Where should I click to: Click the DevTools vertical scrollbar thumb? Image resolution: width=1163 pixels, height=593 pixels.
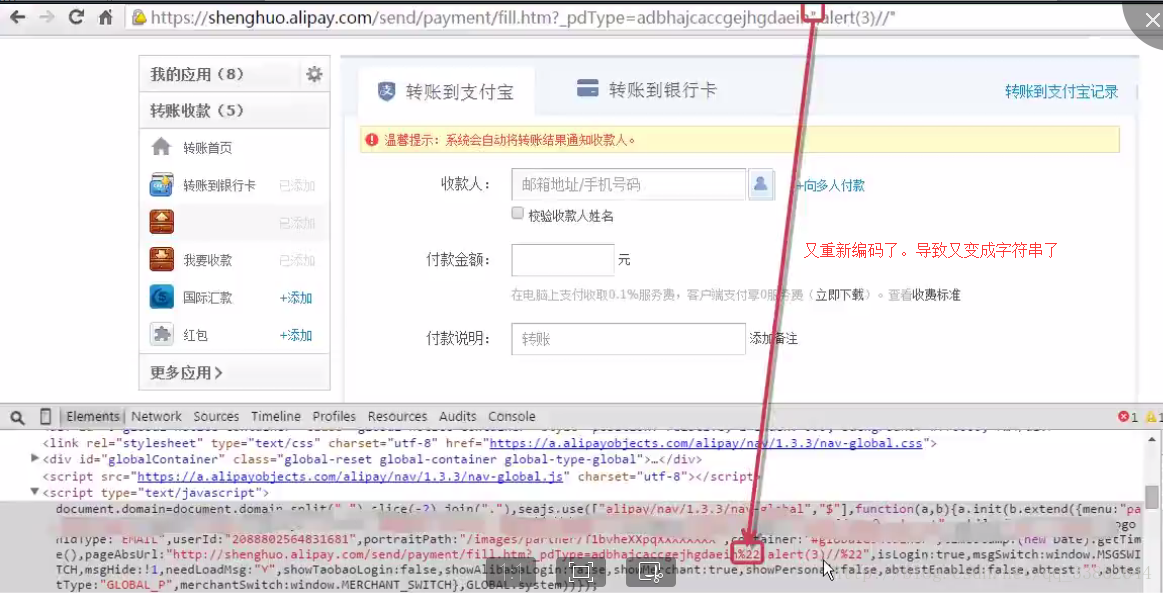[1151, 497]
